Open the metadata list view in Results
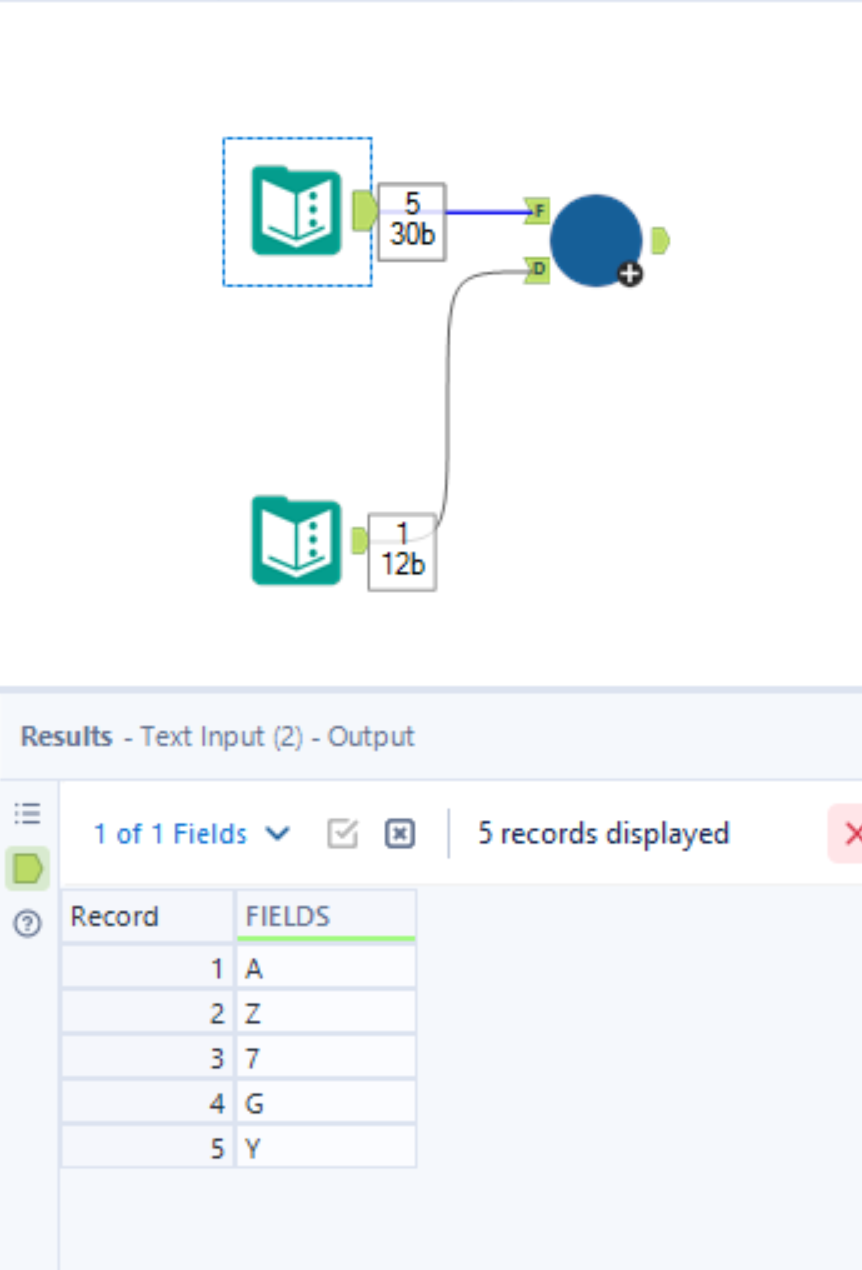This screenshot has height=1270, width=862. click(x=27, y=813)
